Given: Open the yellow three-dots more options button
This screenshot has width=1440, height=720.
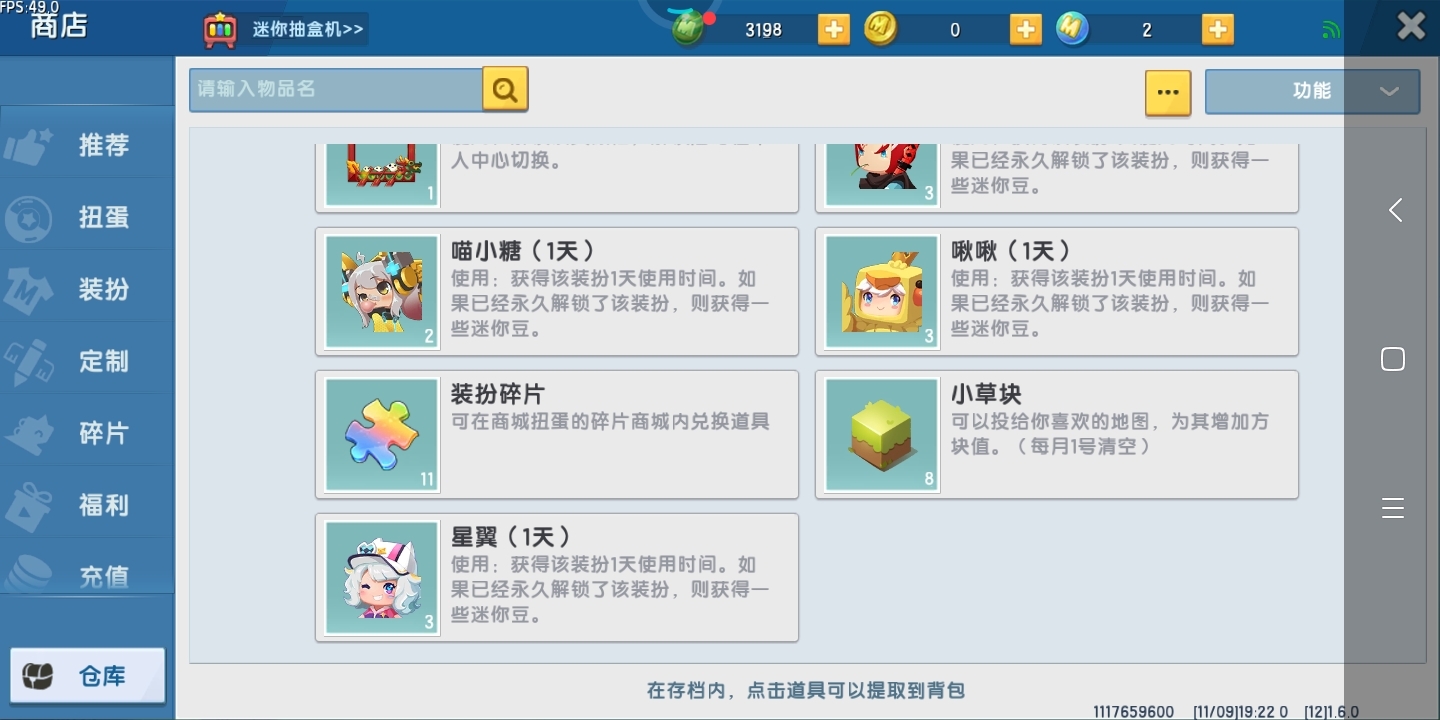Looking at the screenshot, I should [x=1167, y=92].
